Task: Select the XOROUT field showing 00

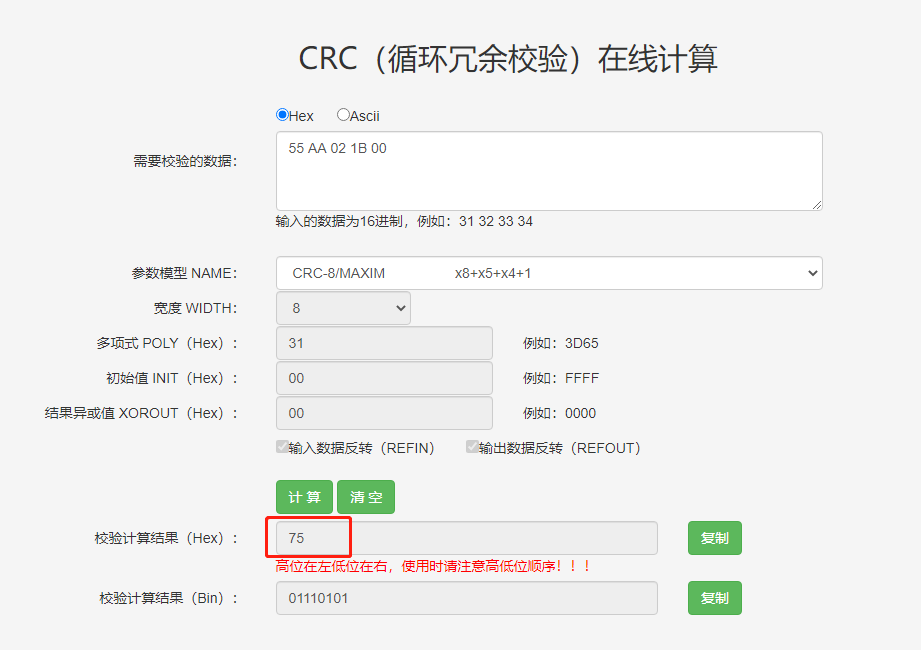Action: [x=383, y=412]
